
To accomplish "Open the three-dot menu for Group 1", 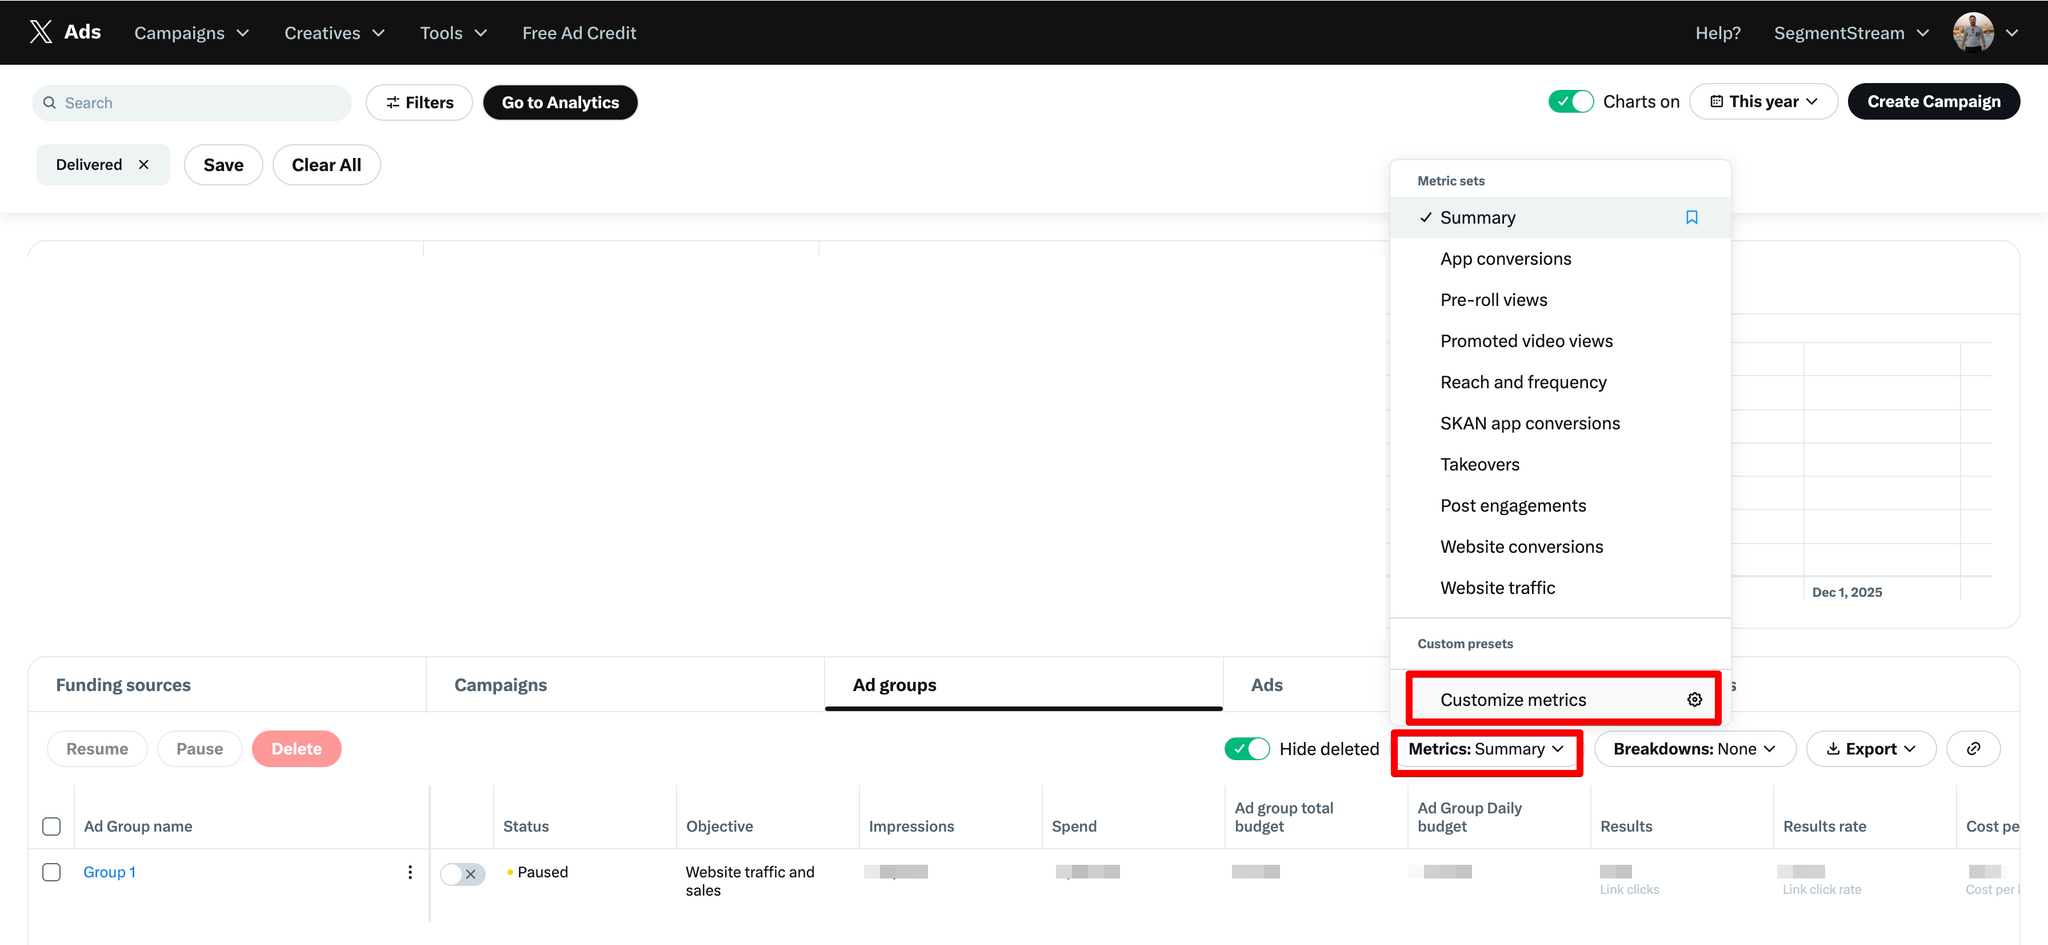I will coord(410,872).
